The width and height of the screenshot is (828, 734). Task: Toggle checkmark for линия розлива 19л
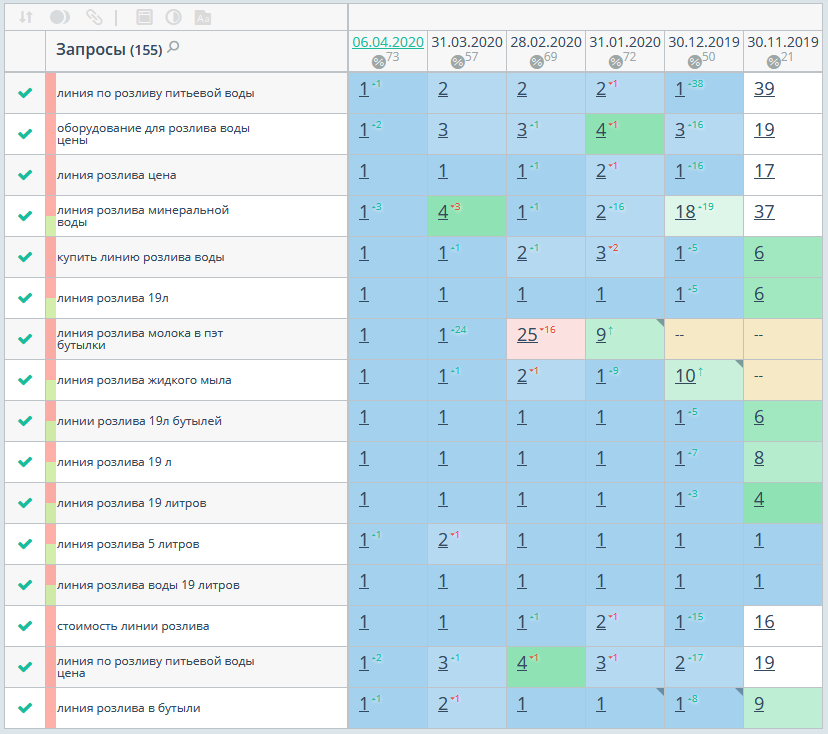[25, 298]
